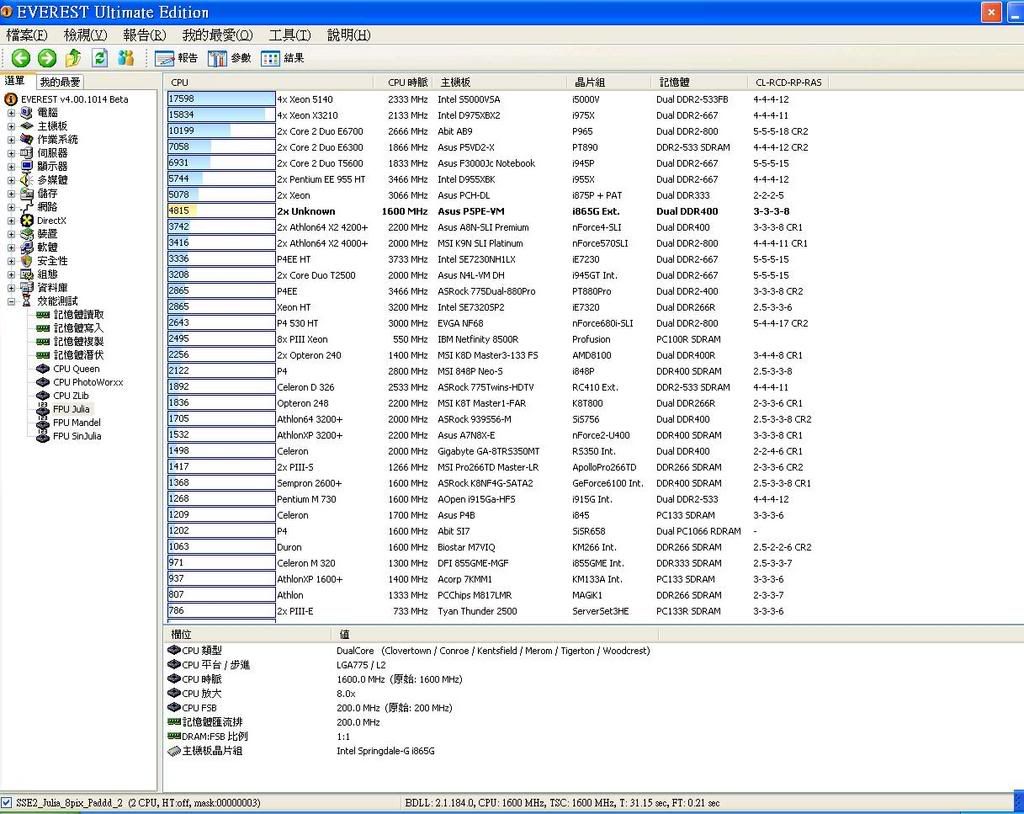Viewport: 1024px width, 814px height.
Task: Switch to the 選單 menu tab
Action: [x=16, y=81]
